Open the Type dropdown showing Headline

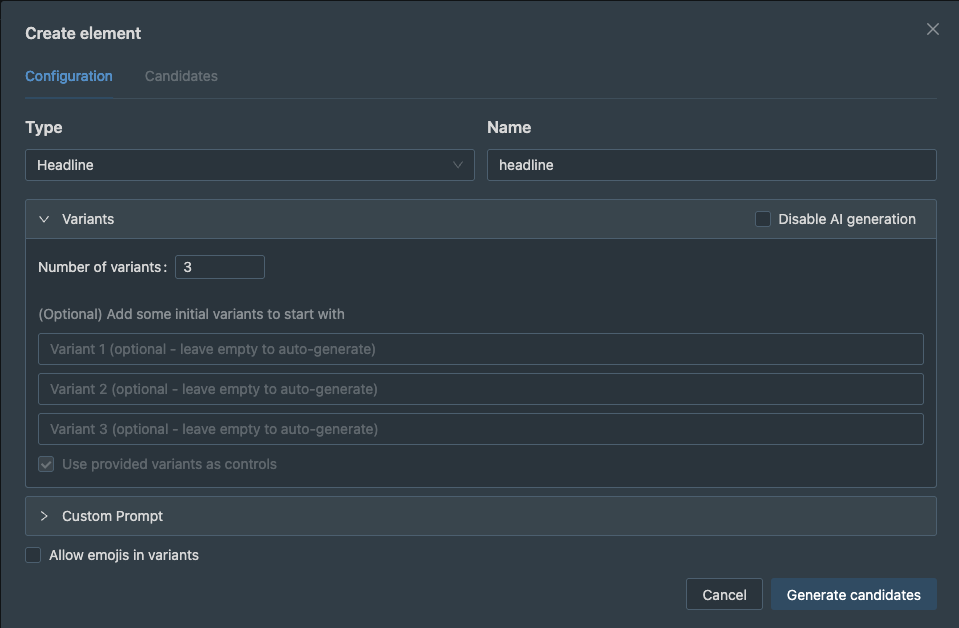pyautogui.click(x=240, y=165)
